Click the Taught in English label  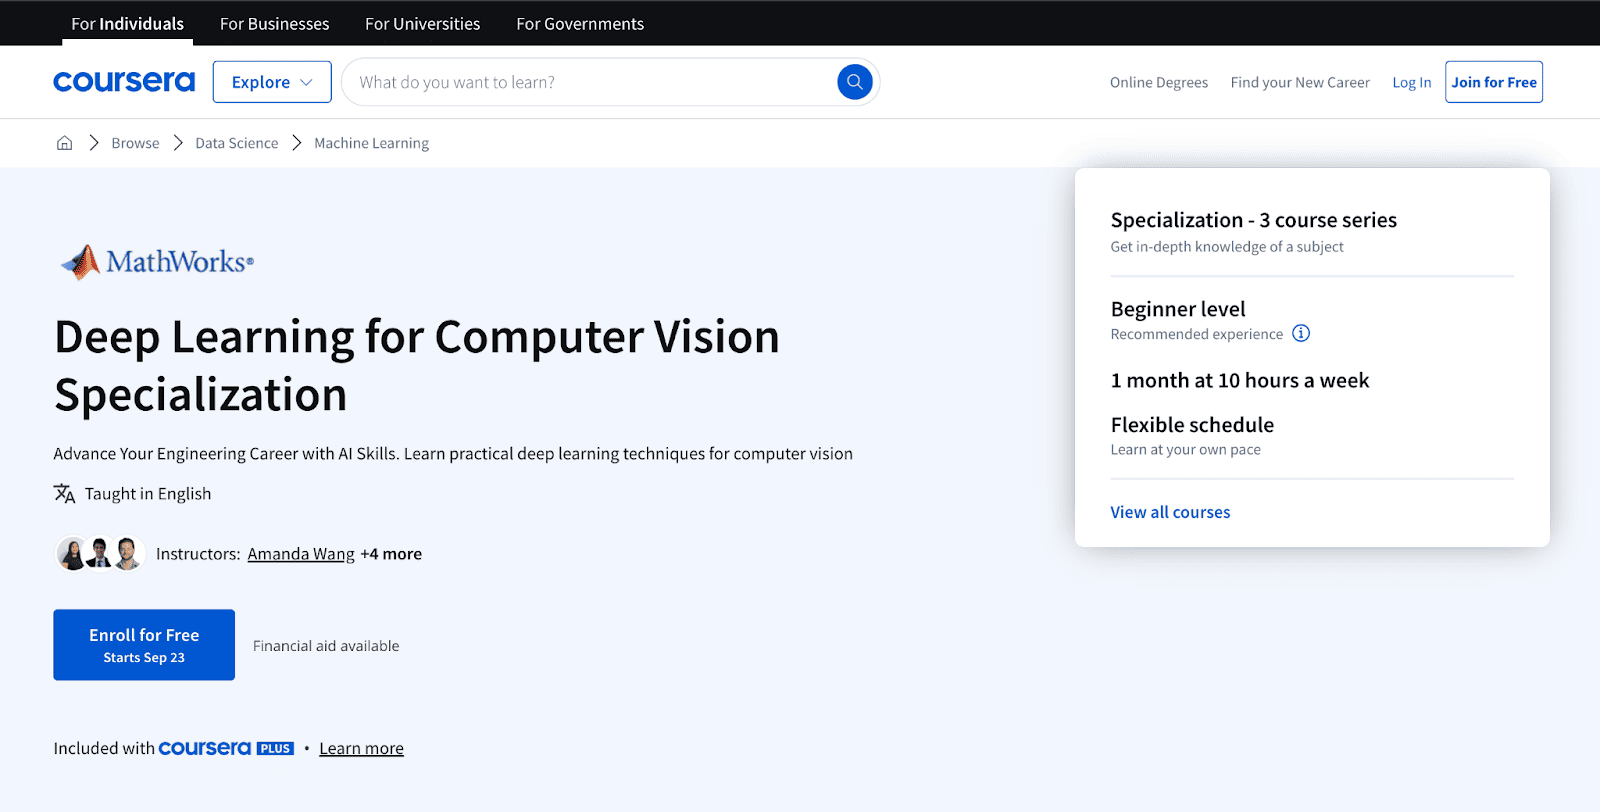(148, 494)
